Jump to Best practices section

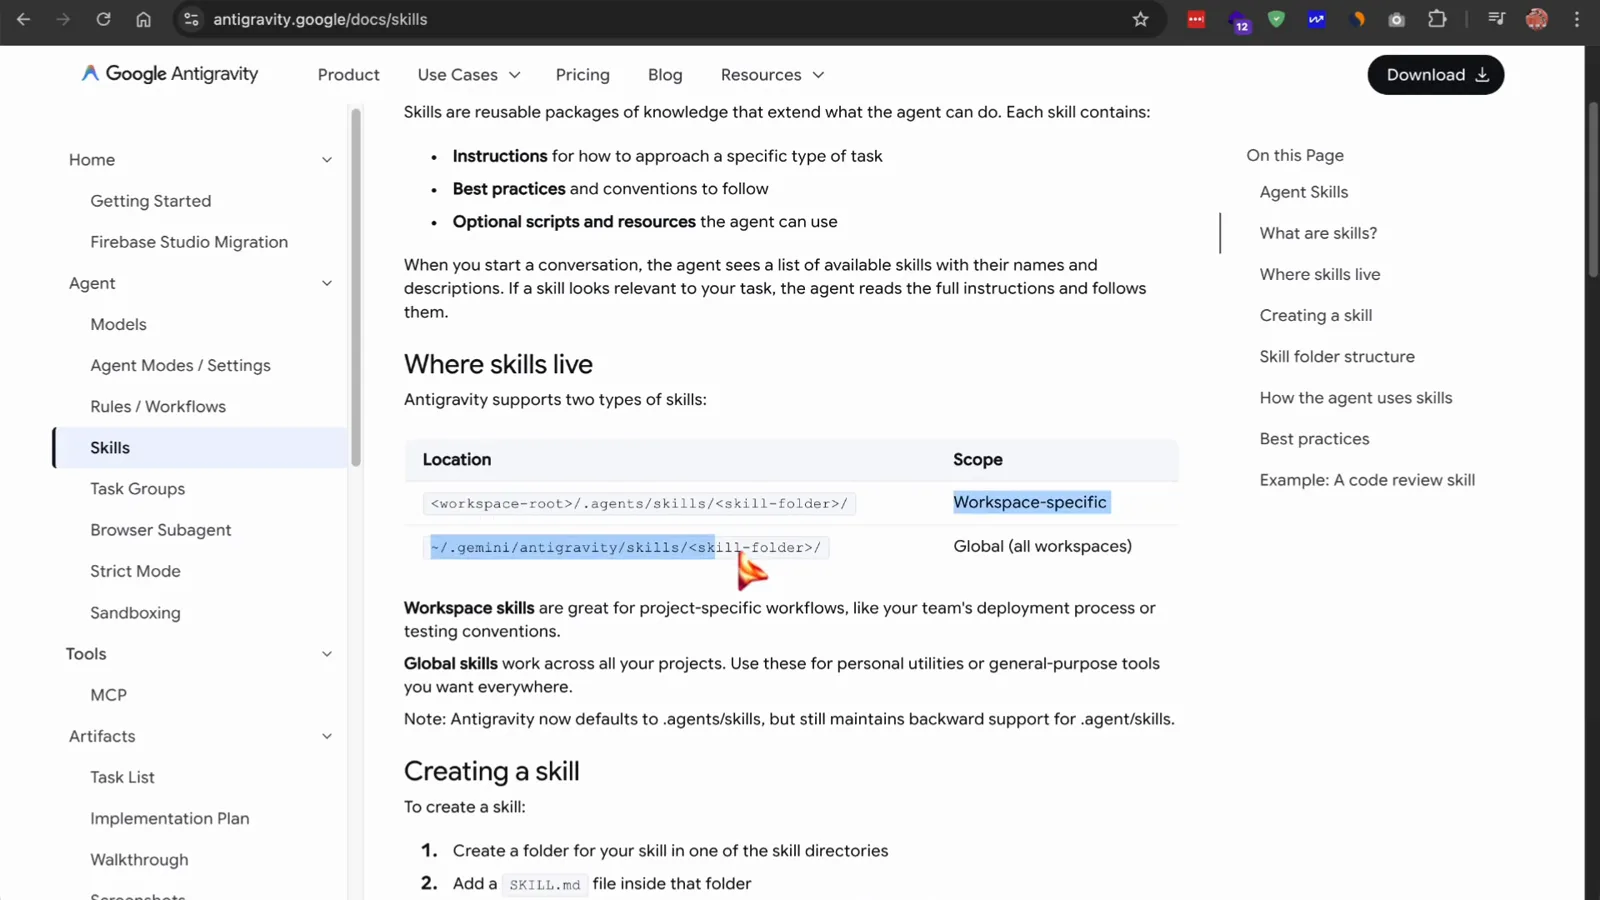[x=1314, y=439]
